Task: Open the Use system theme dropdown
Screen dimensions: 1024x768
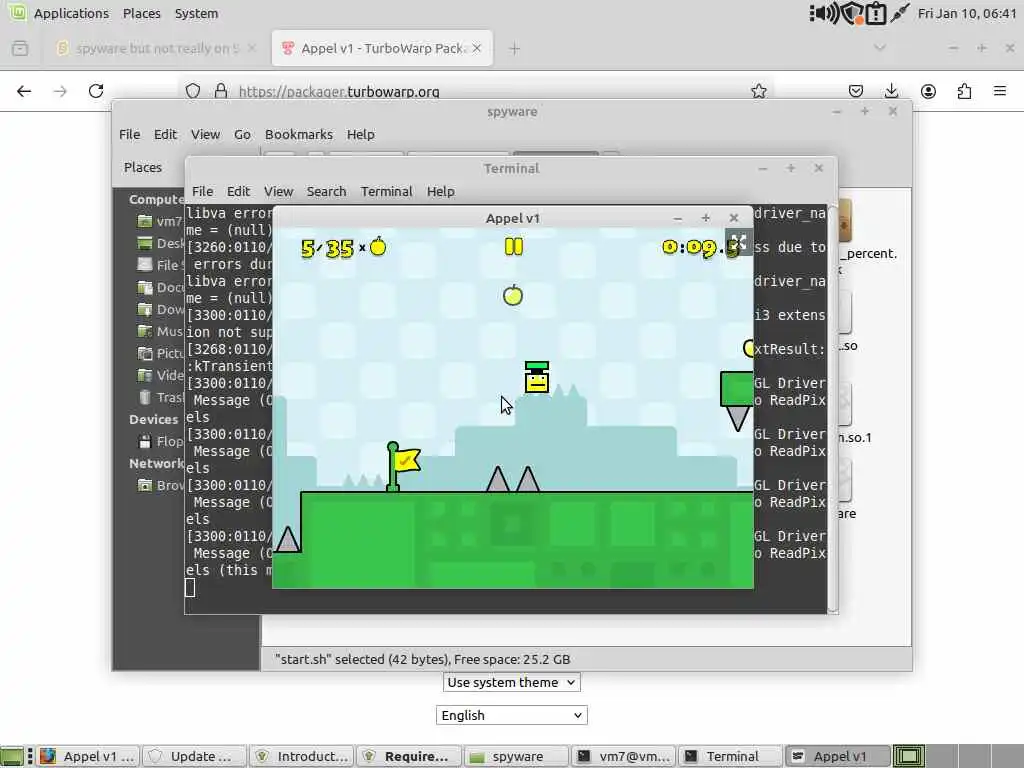Action: (x=511, y=682)
